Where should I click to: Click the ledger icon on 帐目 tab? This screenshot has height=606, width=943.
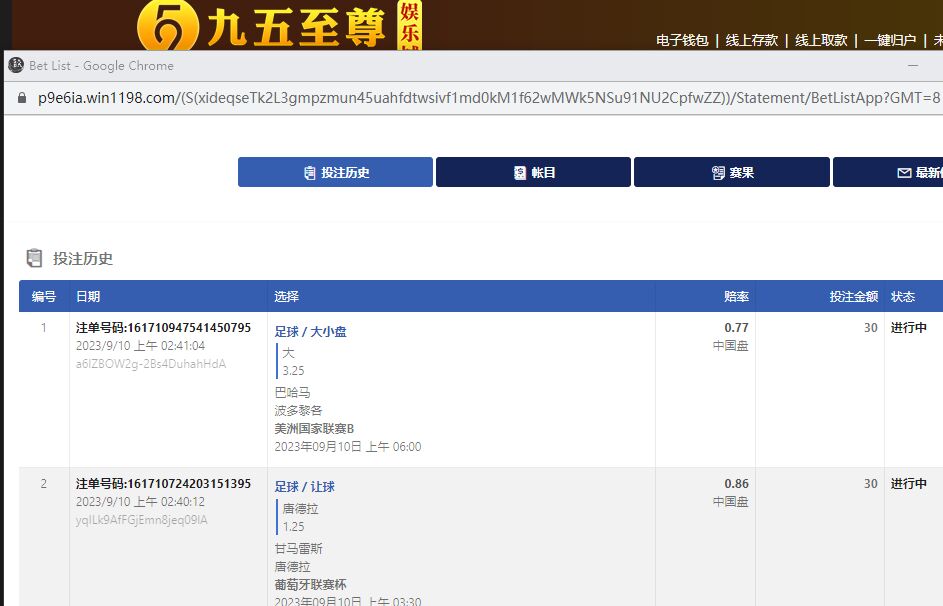(520, 173)
